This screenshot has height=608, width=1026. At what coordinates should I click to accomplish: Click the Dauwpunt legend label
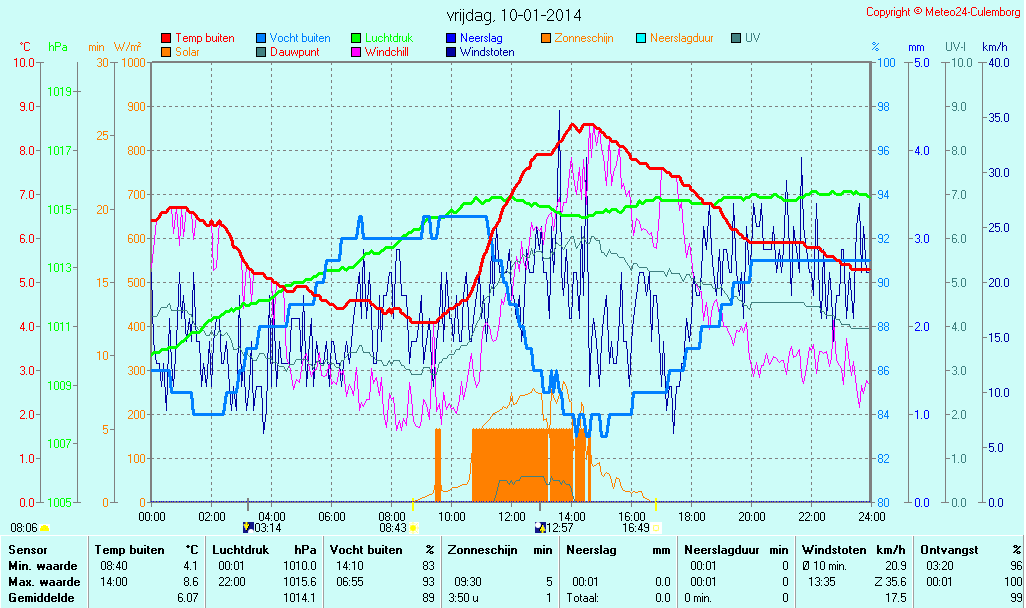[x=295, y=52]
